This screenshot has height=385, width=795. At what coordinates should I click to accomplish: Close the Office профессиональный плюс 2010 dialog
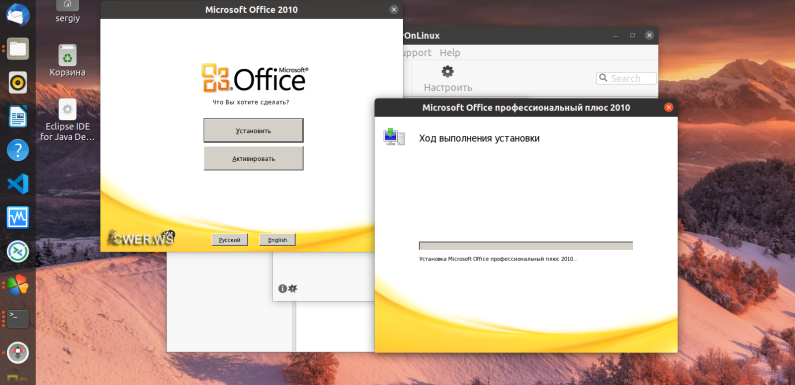point(668,108)
